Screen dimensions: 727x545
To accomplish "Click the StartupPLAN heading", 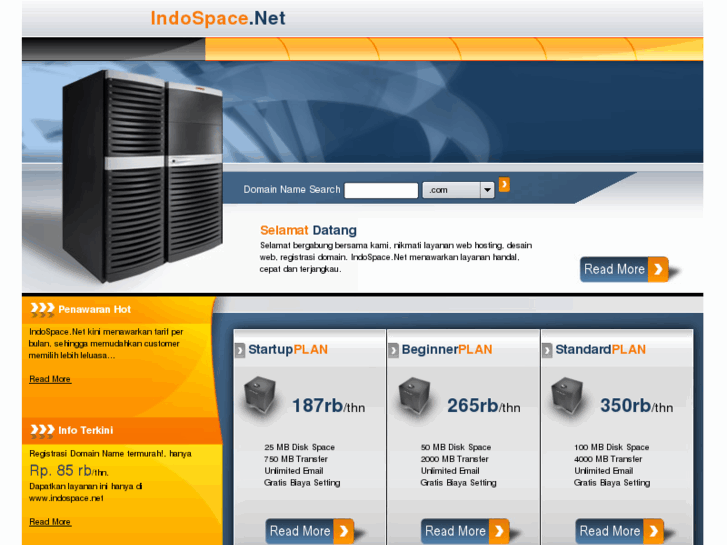I will coord(288,350).
